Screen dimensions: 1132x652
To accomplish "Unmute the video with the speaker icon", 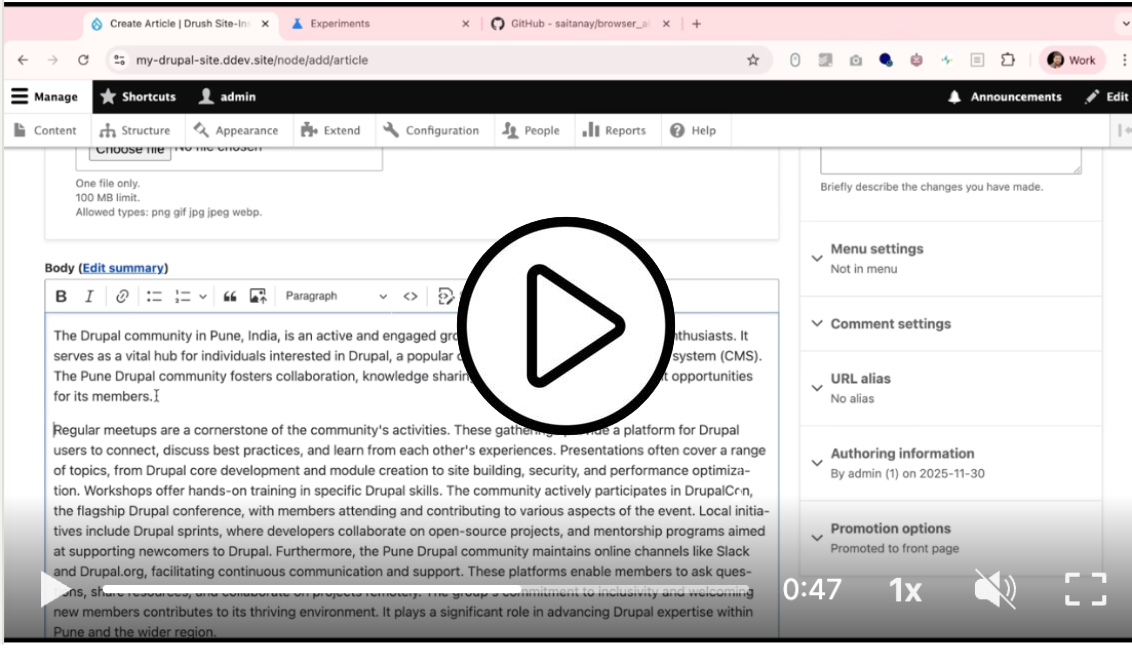I will coord(996,589).
